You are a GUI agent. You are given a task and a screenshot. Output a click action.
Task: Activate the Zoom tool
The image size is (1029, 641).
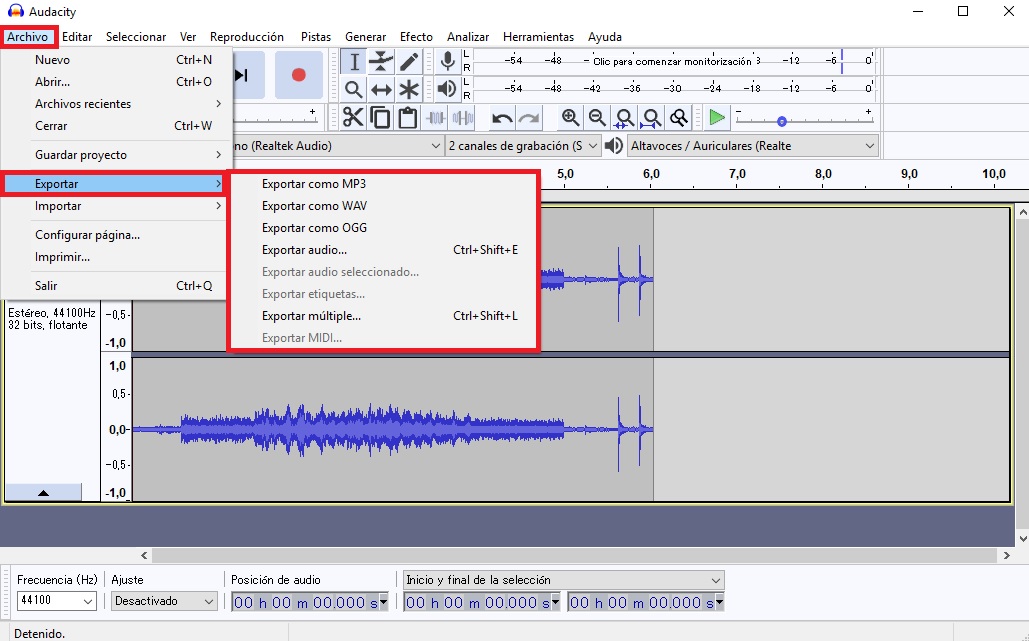(x=353, y=90)
